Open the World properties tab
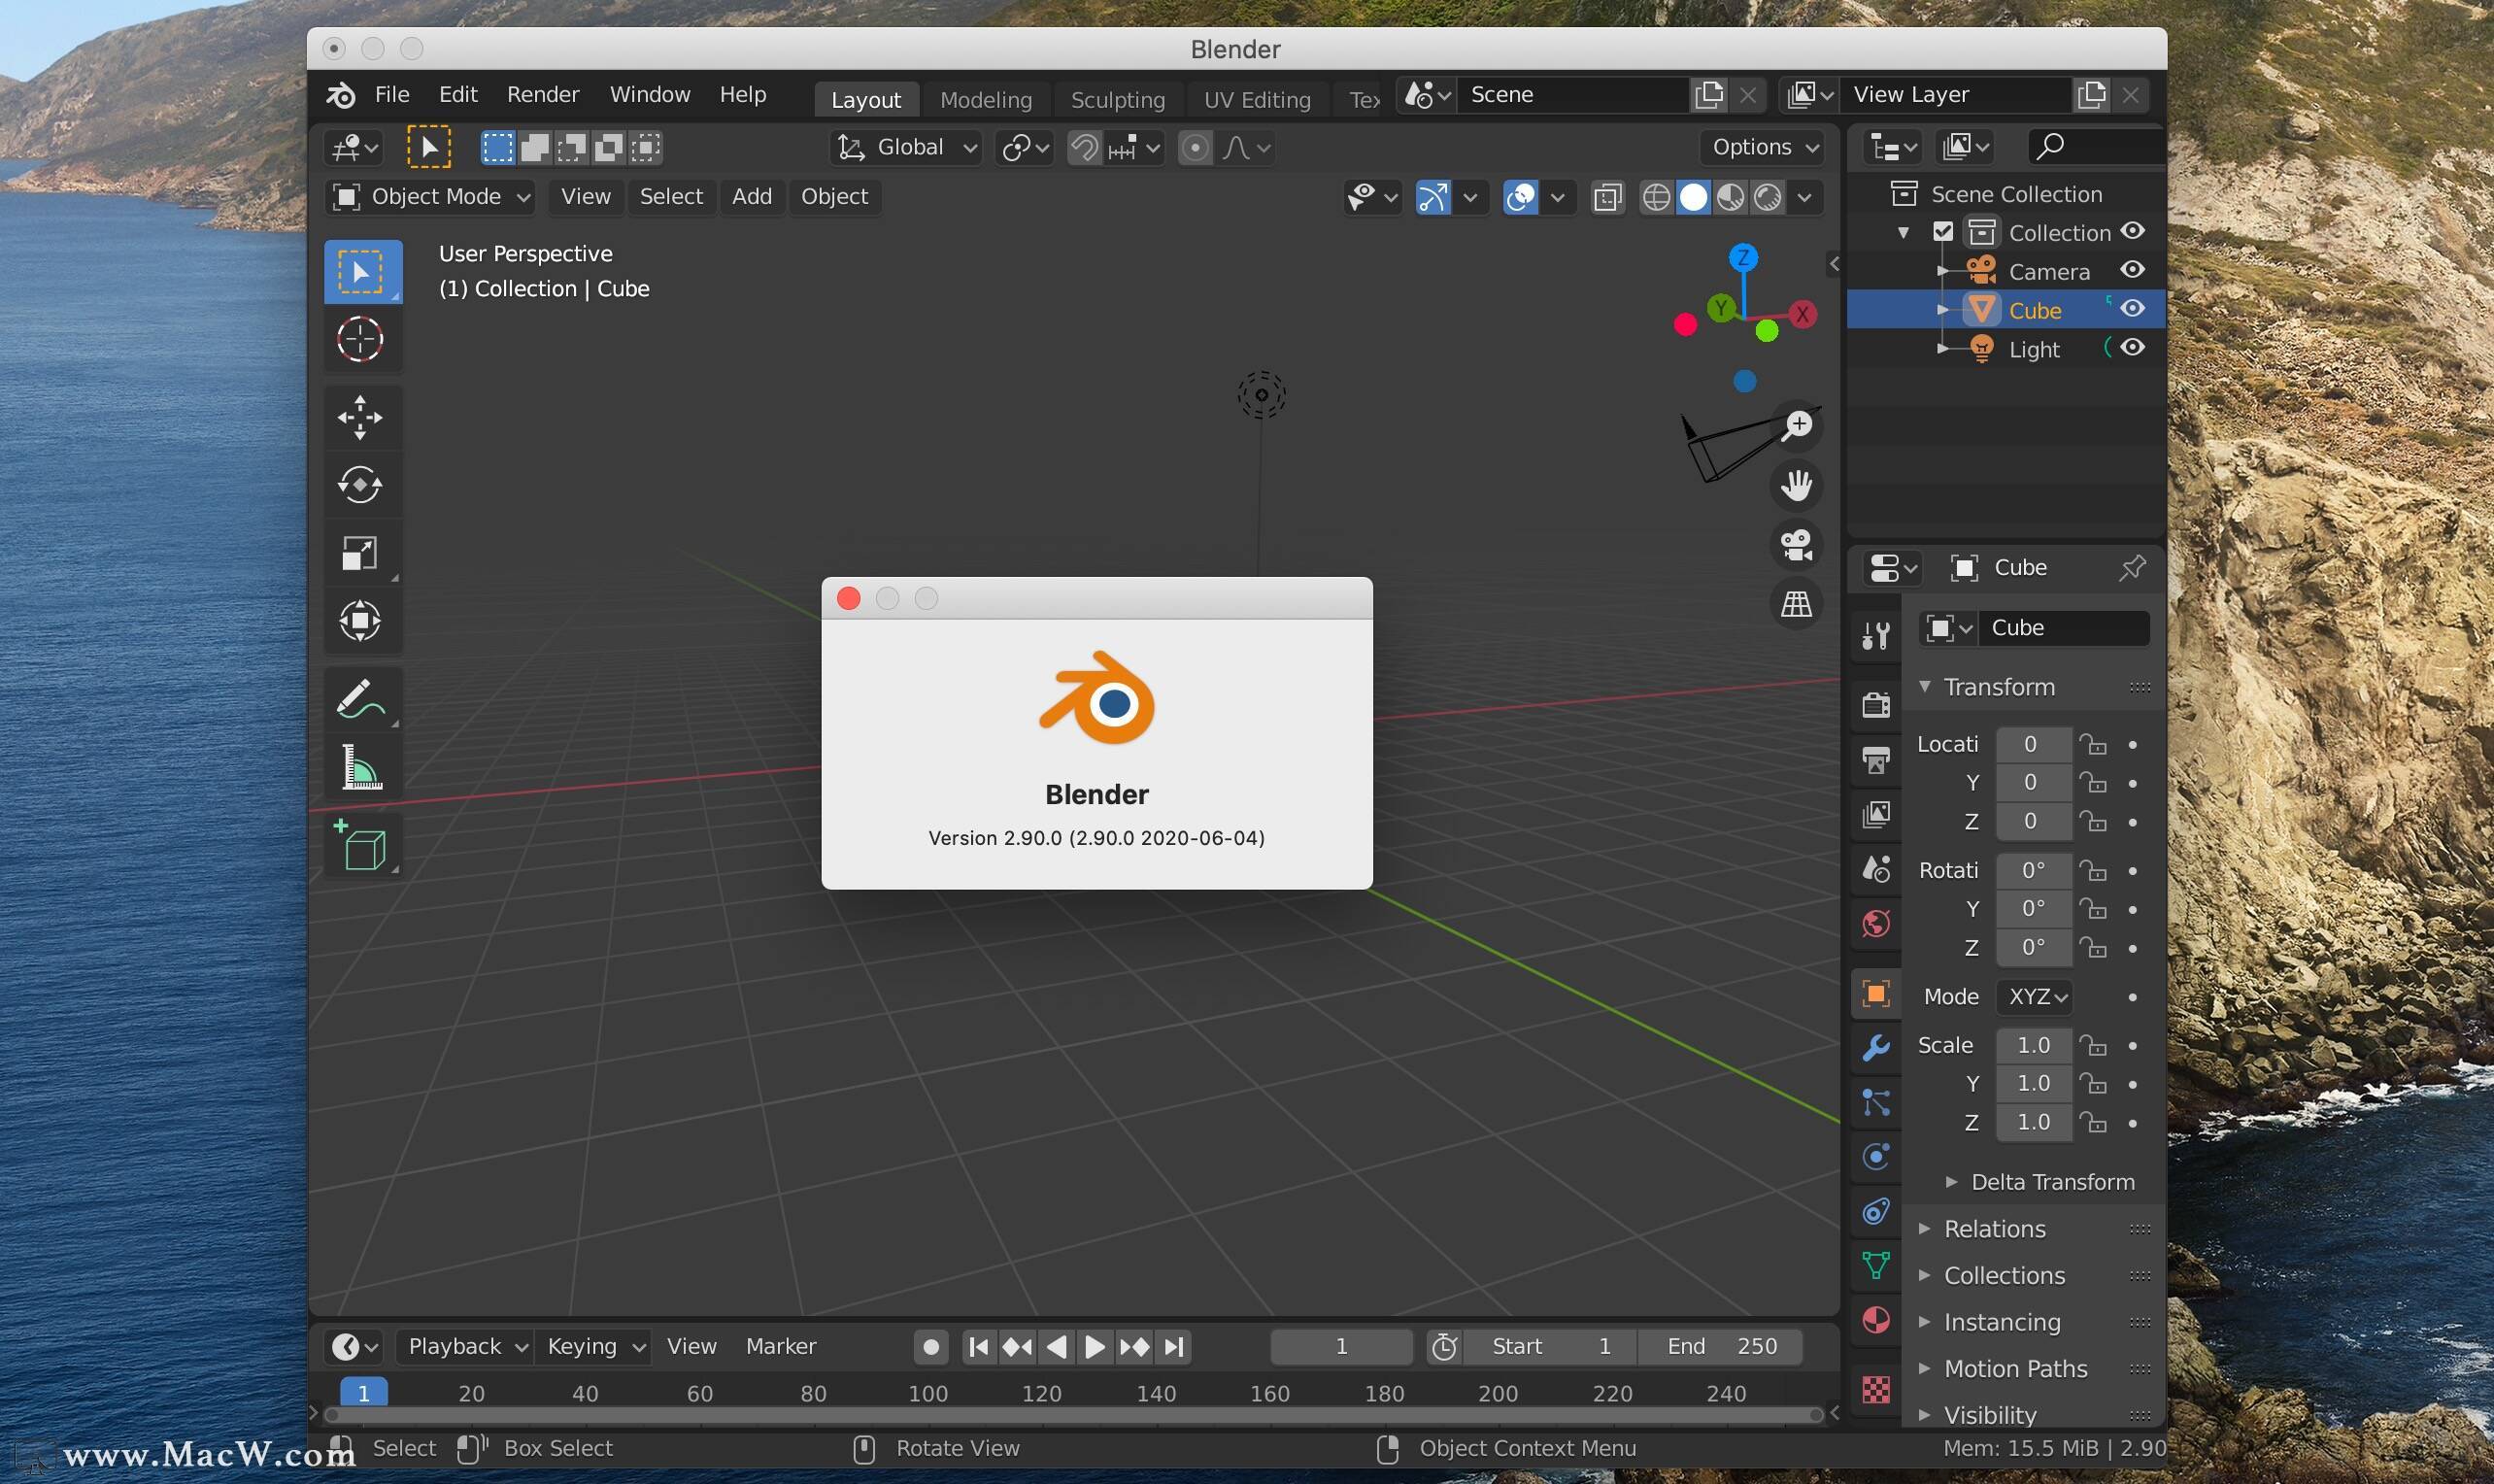The image size is (2494, 1484). tap(1876, 923)
